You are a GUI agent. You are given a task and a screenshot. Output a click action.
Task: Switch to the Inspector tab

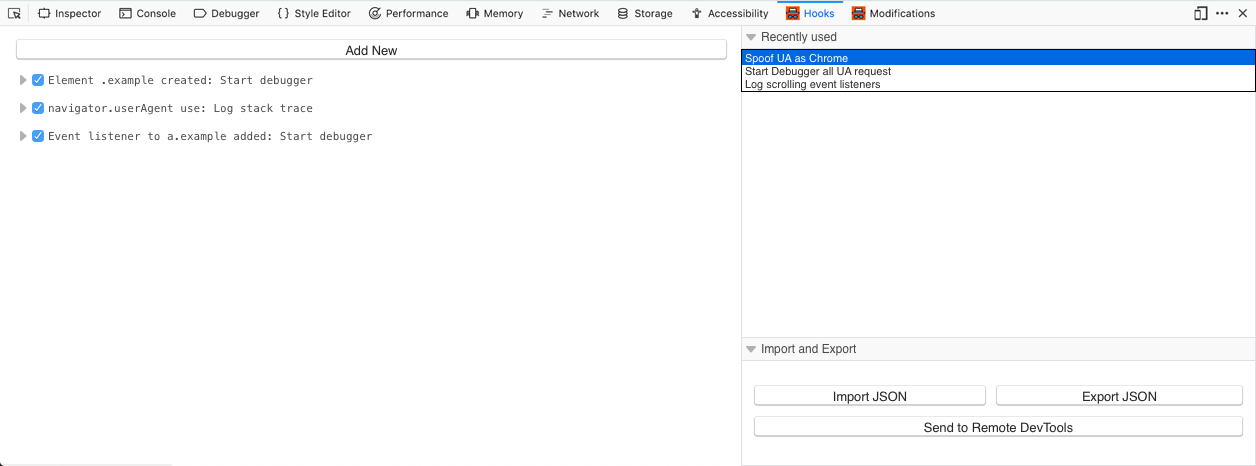tap(70, 13)
